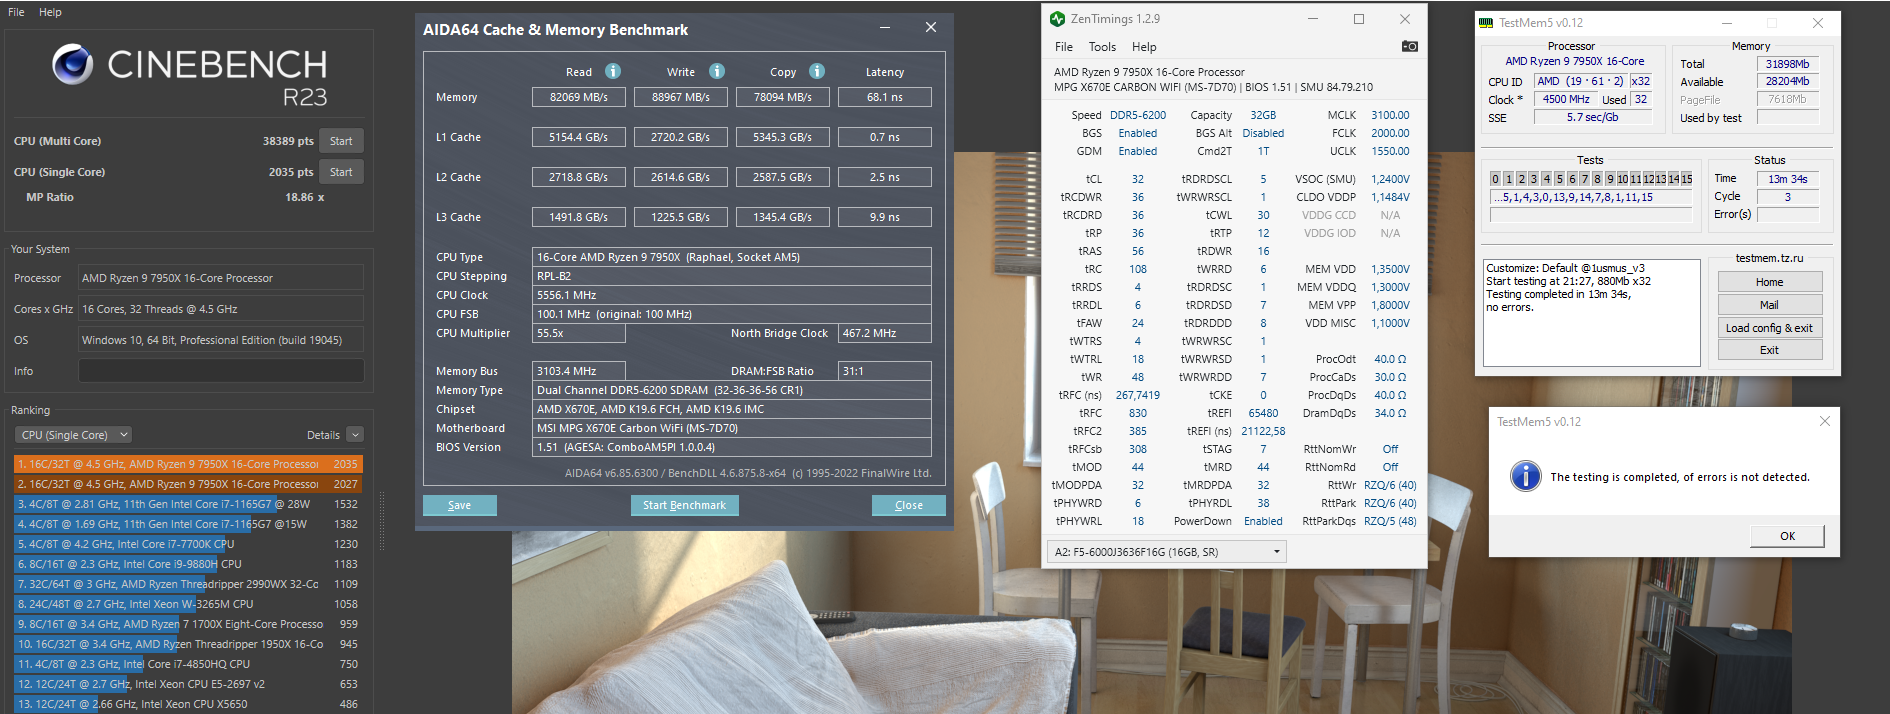1890x714 pixels.
Task: Select ranking row 1 scoring 2035
Action: point(188,464)
